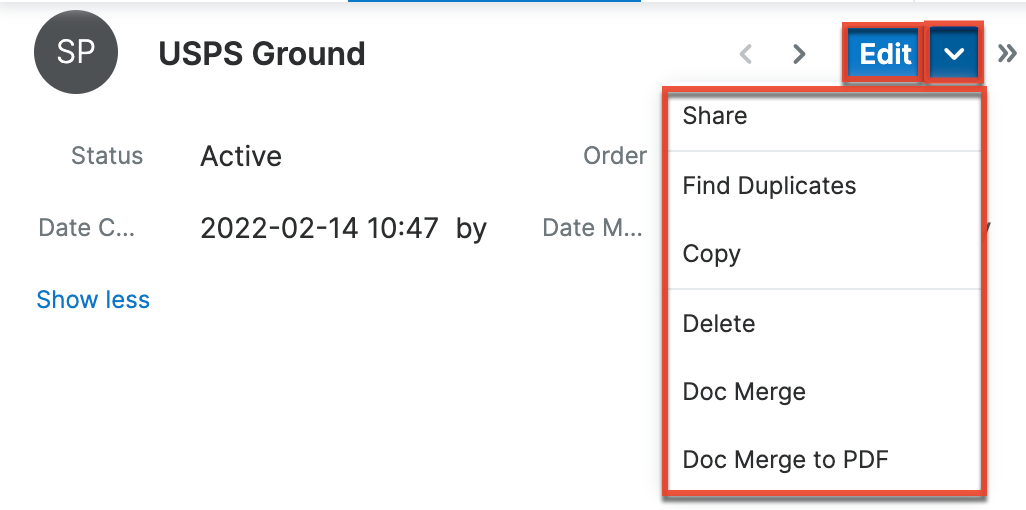Collapse details with Show less link
Image resolution: width=1026 pixels, height=510 pixels.
(93, 300)
